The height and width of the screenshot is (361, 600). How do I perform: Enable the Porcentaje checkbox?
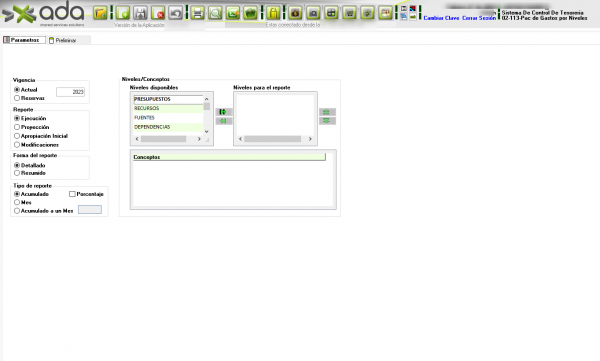coord(72,194)
